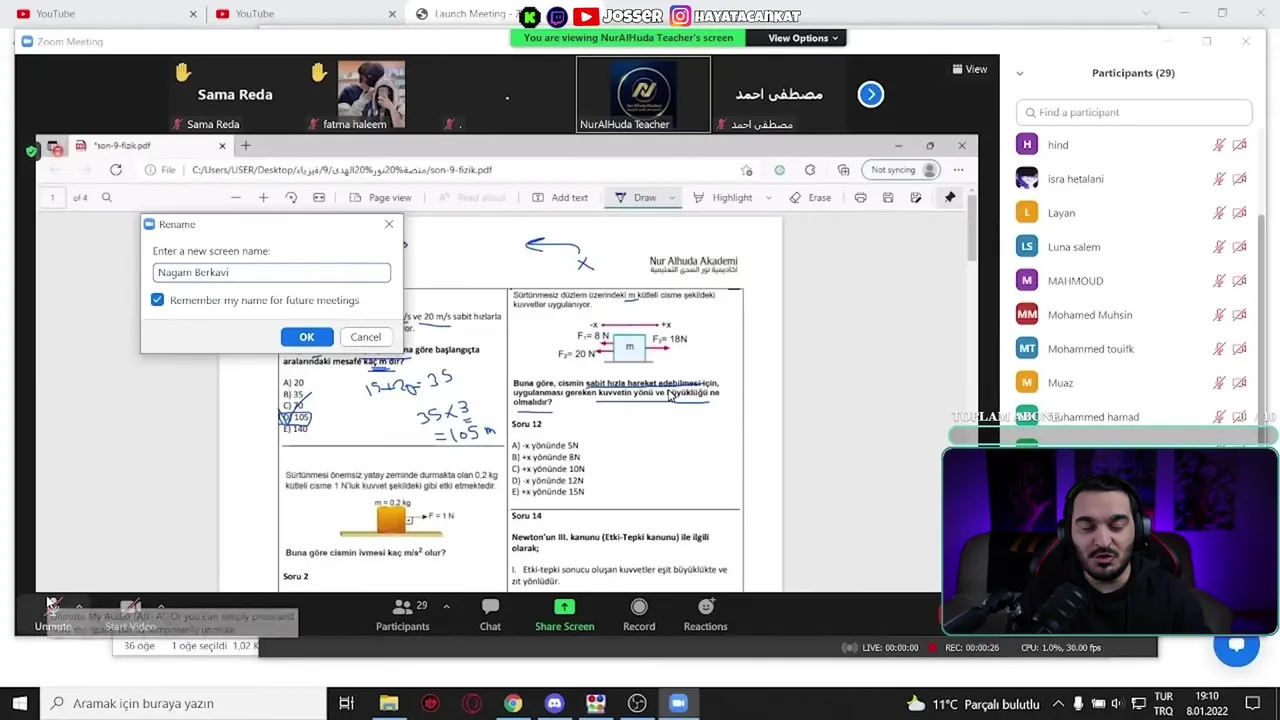The image size is (1280, 720).
Task: Open Google Chrome from the taskbar
Action: tap(512, 703)
